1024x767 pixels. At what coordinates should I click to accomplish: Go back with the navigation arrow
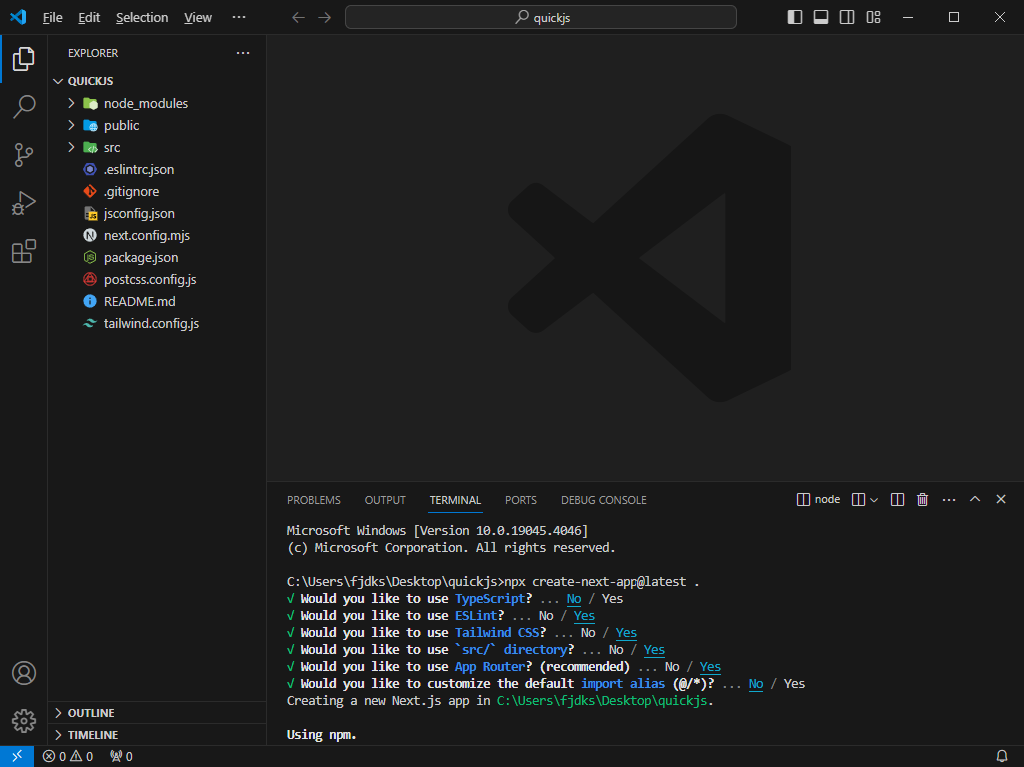click(x=298, y=17)
